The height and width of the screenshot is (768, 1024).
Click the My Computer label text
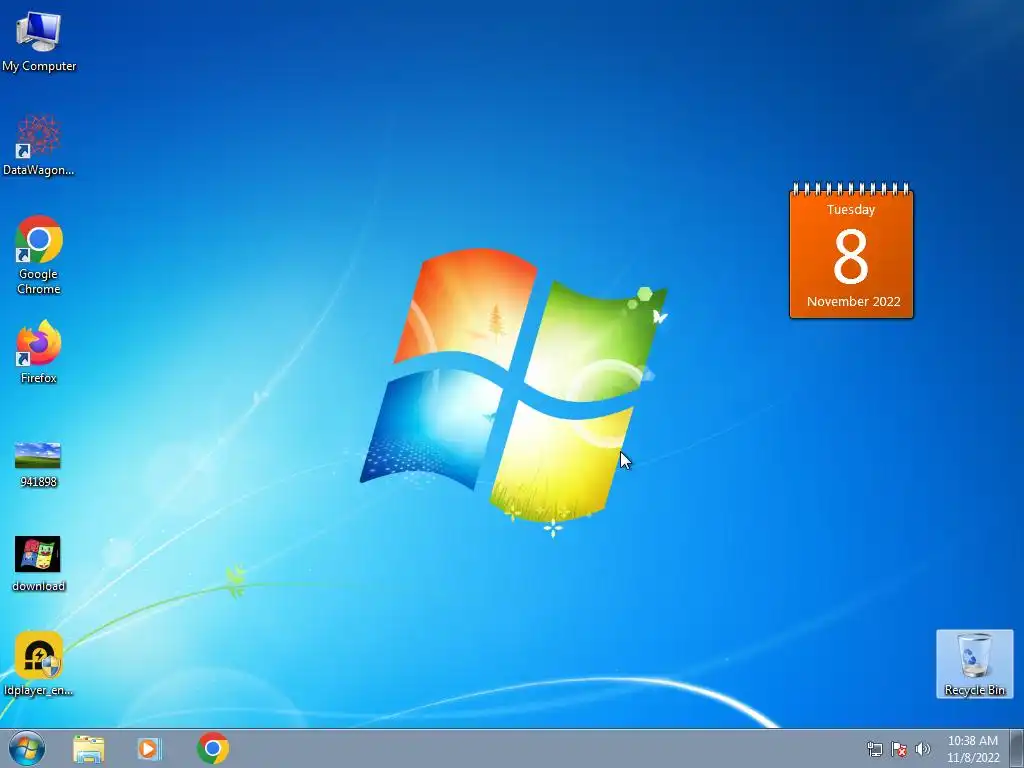39,66
